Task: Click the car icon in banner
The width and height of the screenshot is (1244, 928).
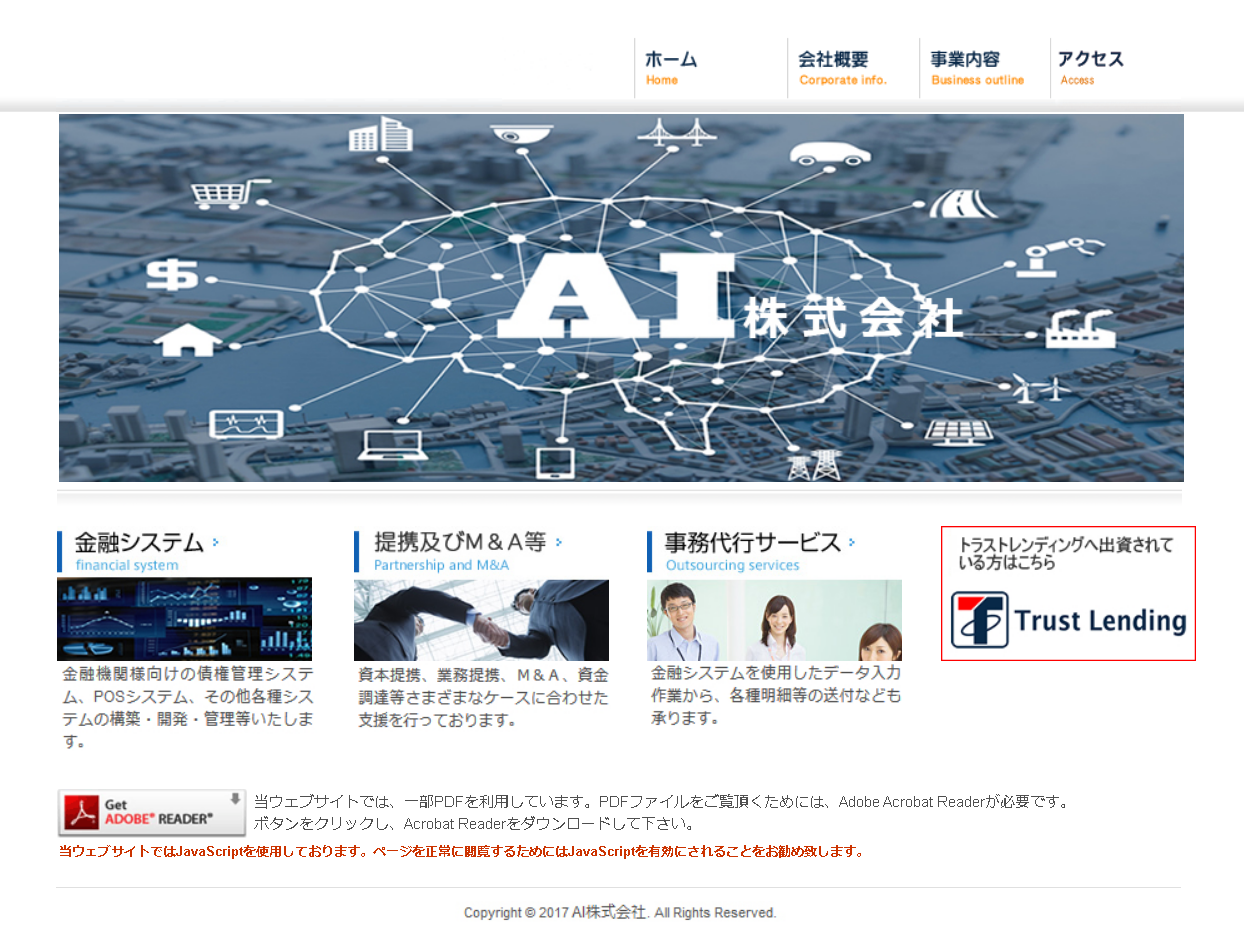Action: coord(830,152)
